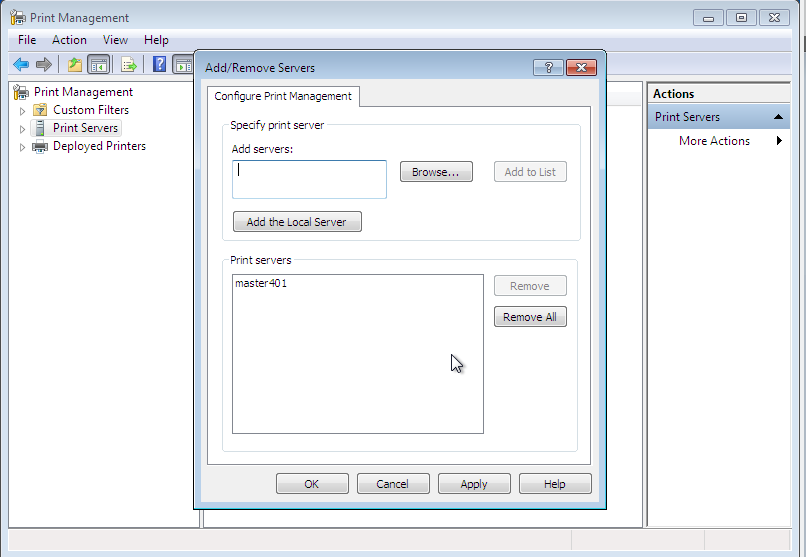Open the File menu

pyautogui.click(x=27, y=40)
